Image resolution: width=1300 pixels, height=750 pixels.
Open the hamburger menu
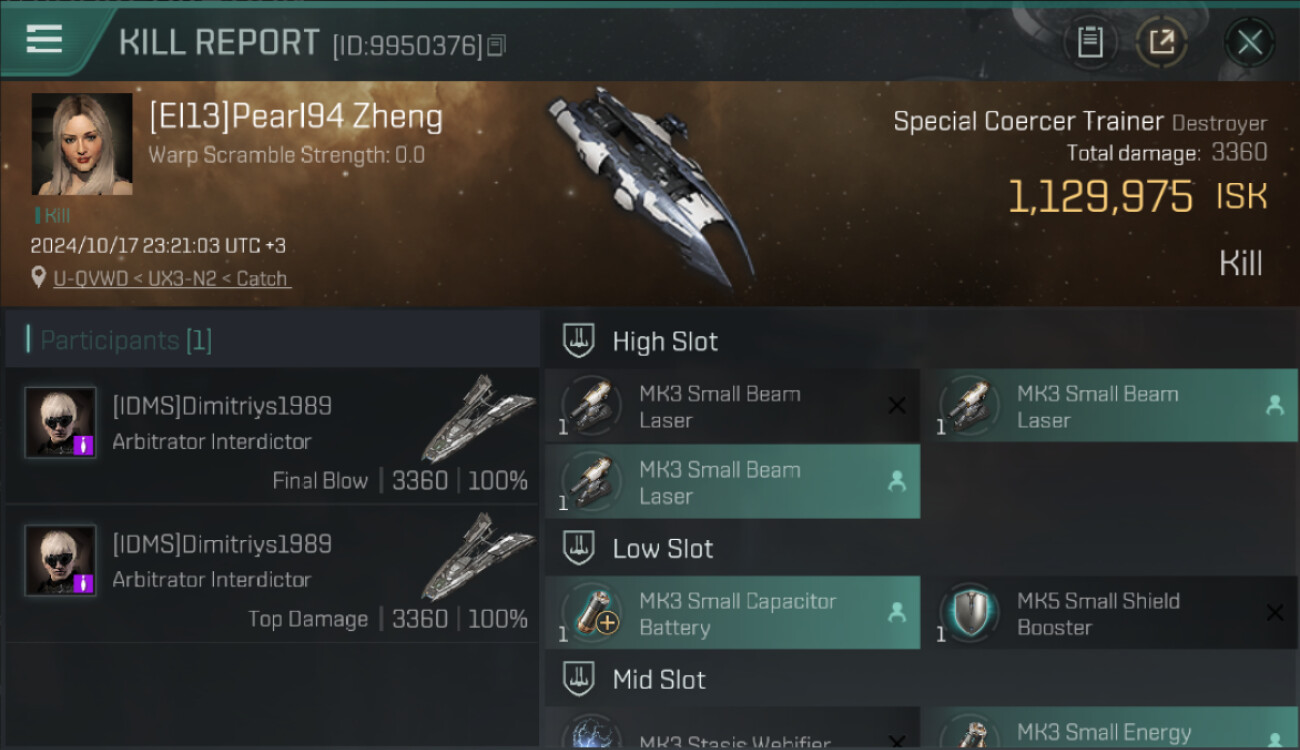point(45,40)
